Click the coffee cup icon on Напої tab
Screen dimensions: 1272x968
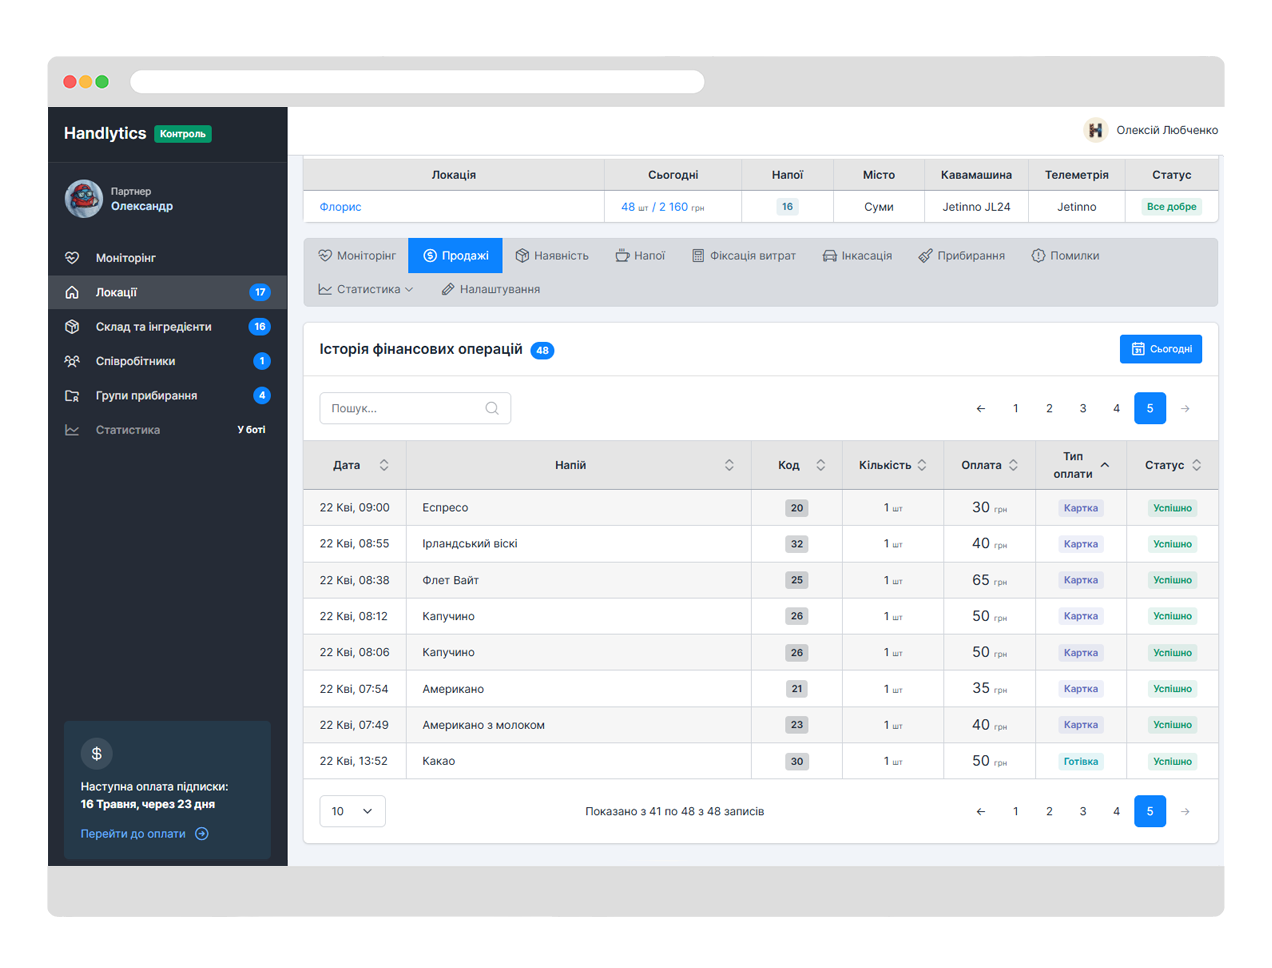pyautogui.click(x=622, y=256)
